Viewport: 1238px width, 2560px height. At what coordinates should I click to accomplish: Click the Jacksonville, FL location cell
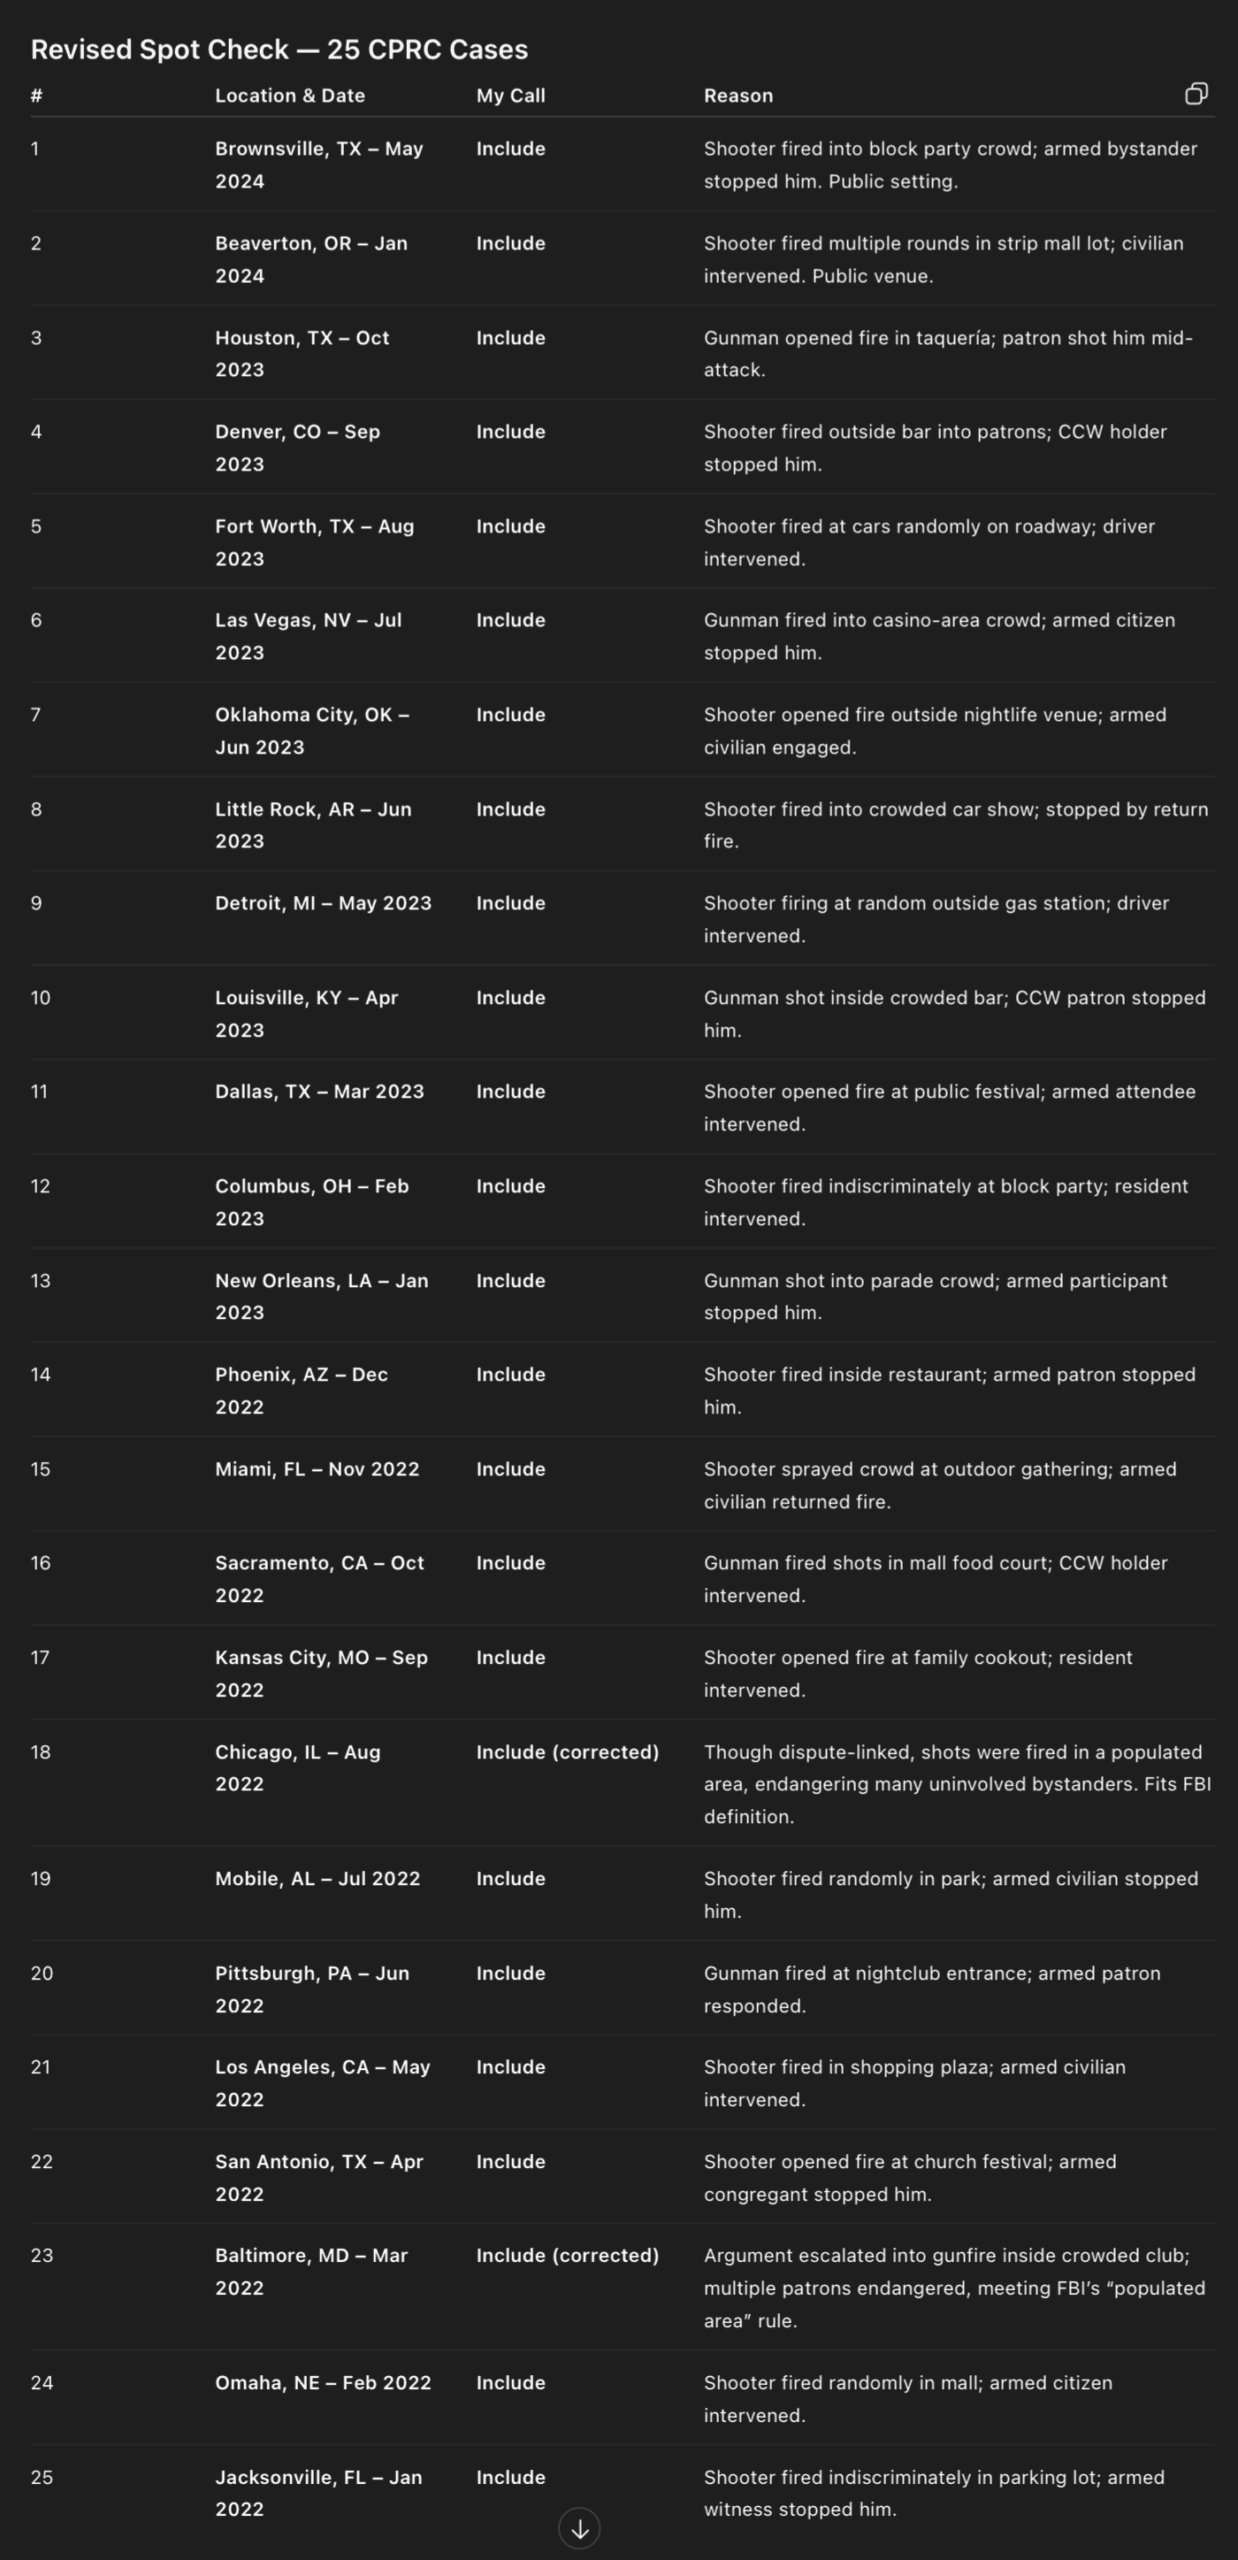point(318,2493)
